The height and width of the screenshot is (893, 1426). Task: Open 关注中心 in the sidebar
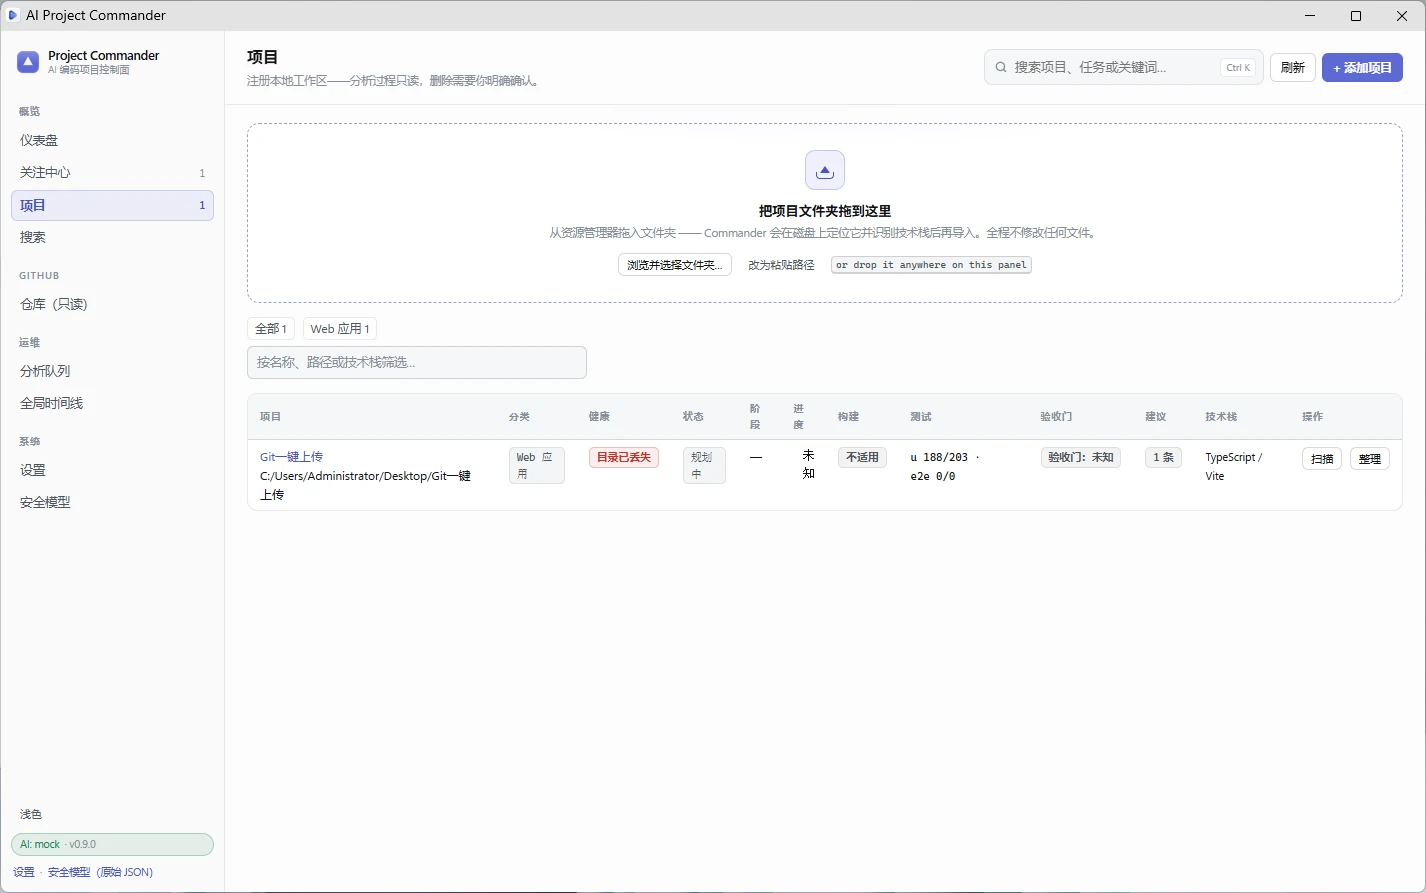[x=112, y=172]
